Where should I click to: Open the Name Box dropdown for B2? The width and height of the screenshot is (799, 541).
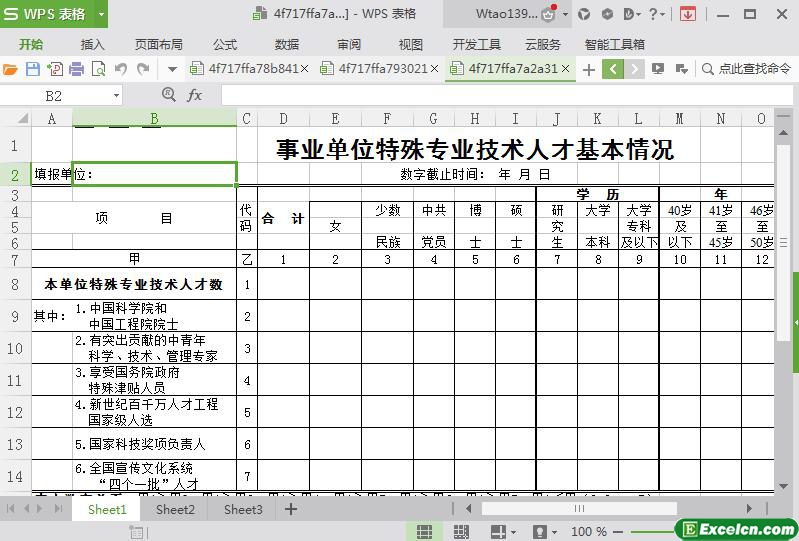(116, 95)
